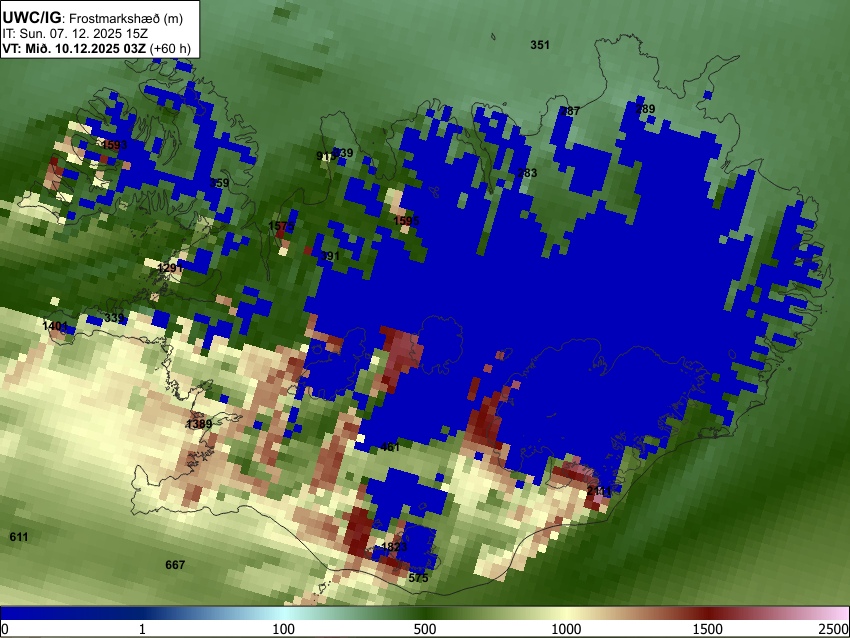Viewport: 850px width, 638px height.
Task: Click the legend tick label 500
Action: click(425, 629)
